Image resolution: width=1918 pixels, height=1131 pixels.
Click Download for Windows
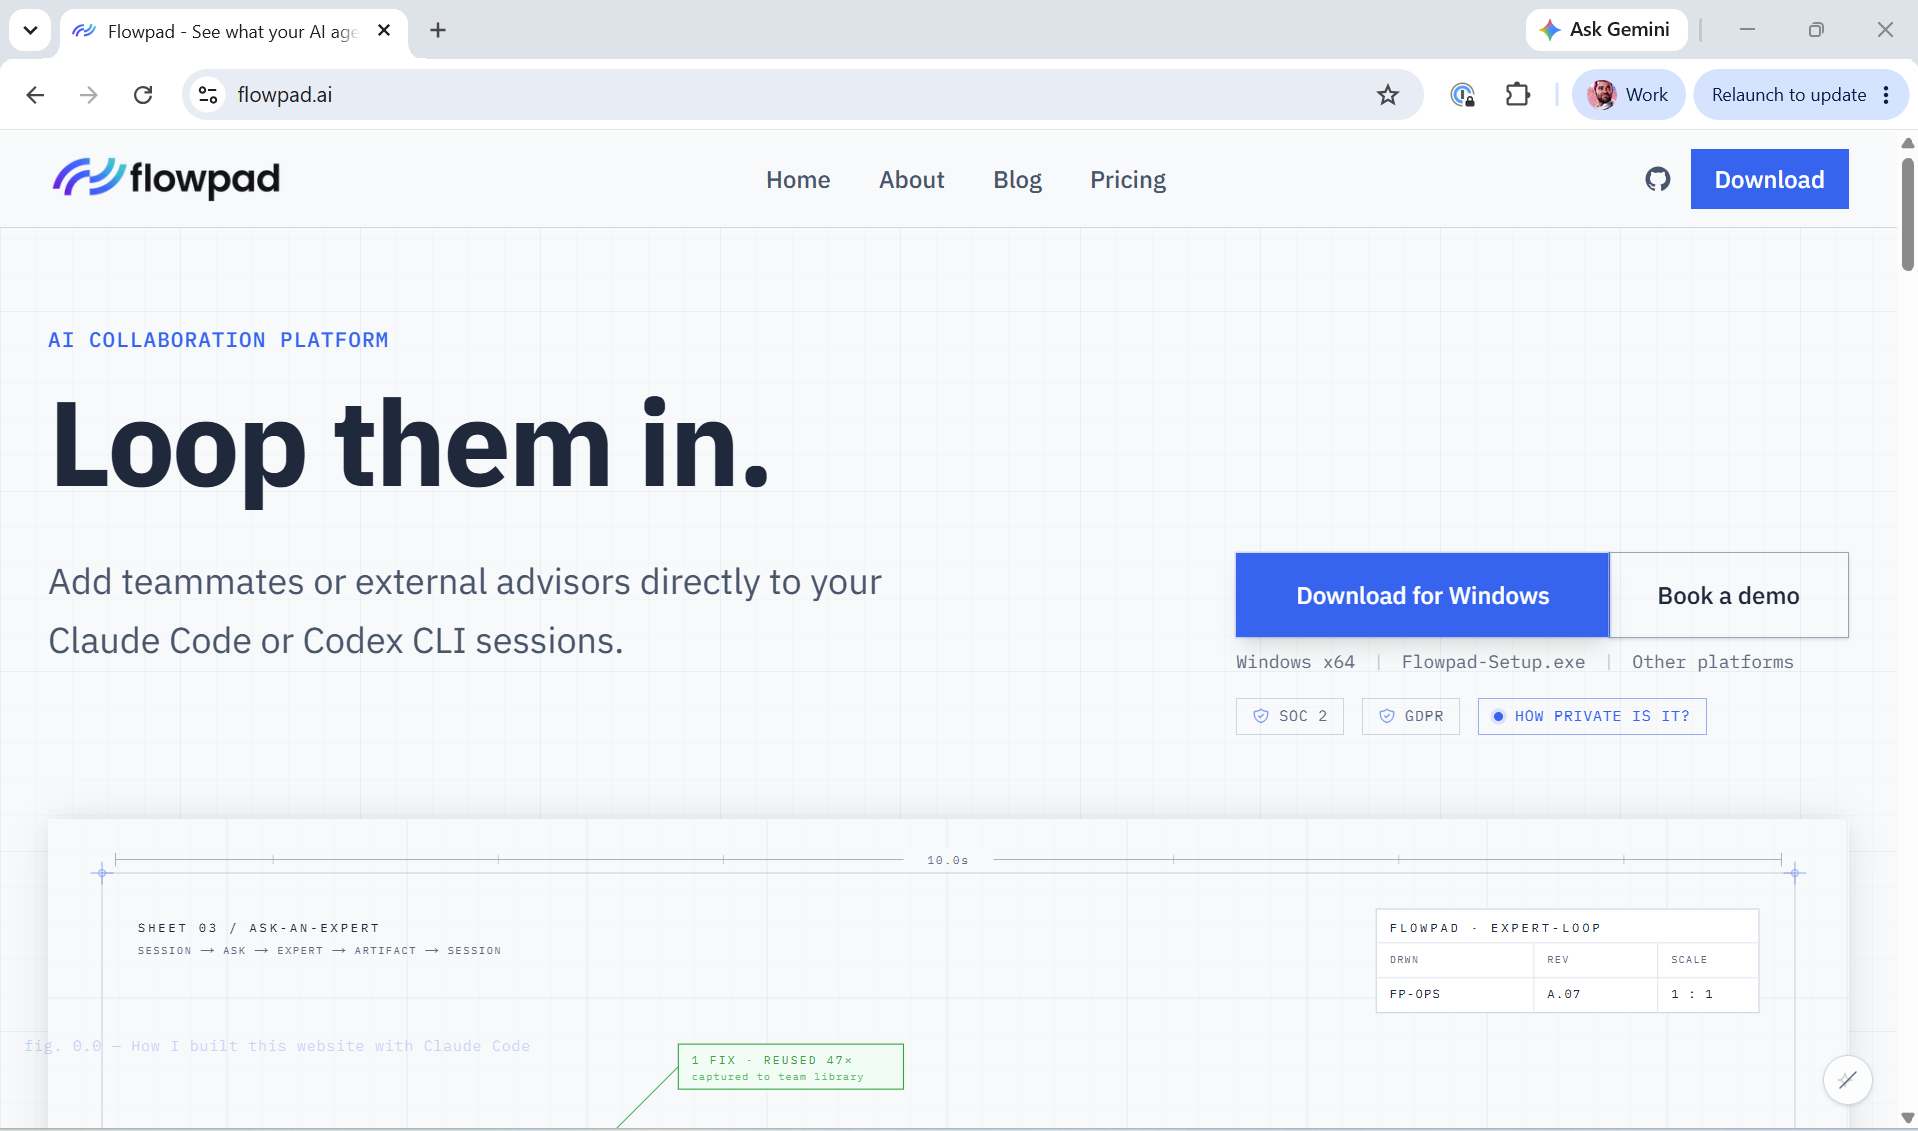point(1422,595)
